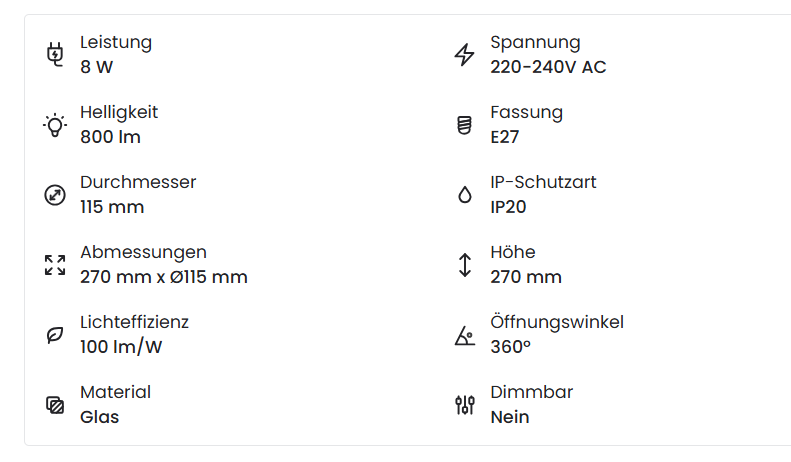
Task: Select the sliders icon next to Dimmbar
Action: (465, 405)
